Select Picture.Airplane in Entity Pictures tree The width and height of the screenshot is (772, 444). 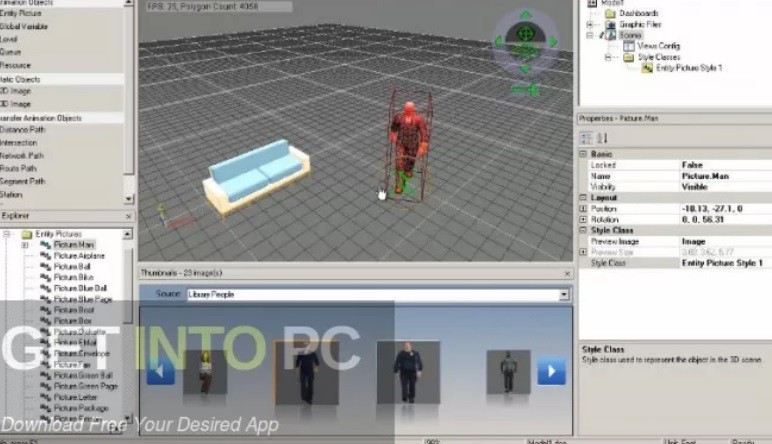click(79, 255)
